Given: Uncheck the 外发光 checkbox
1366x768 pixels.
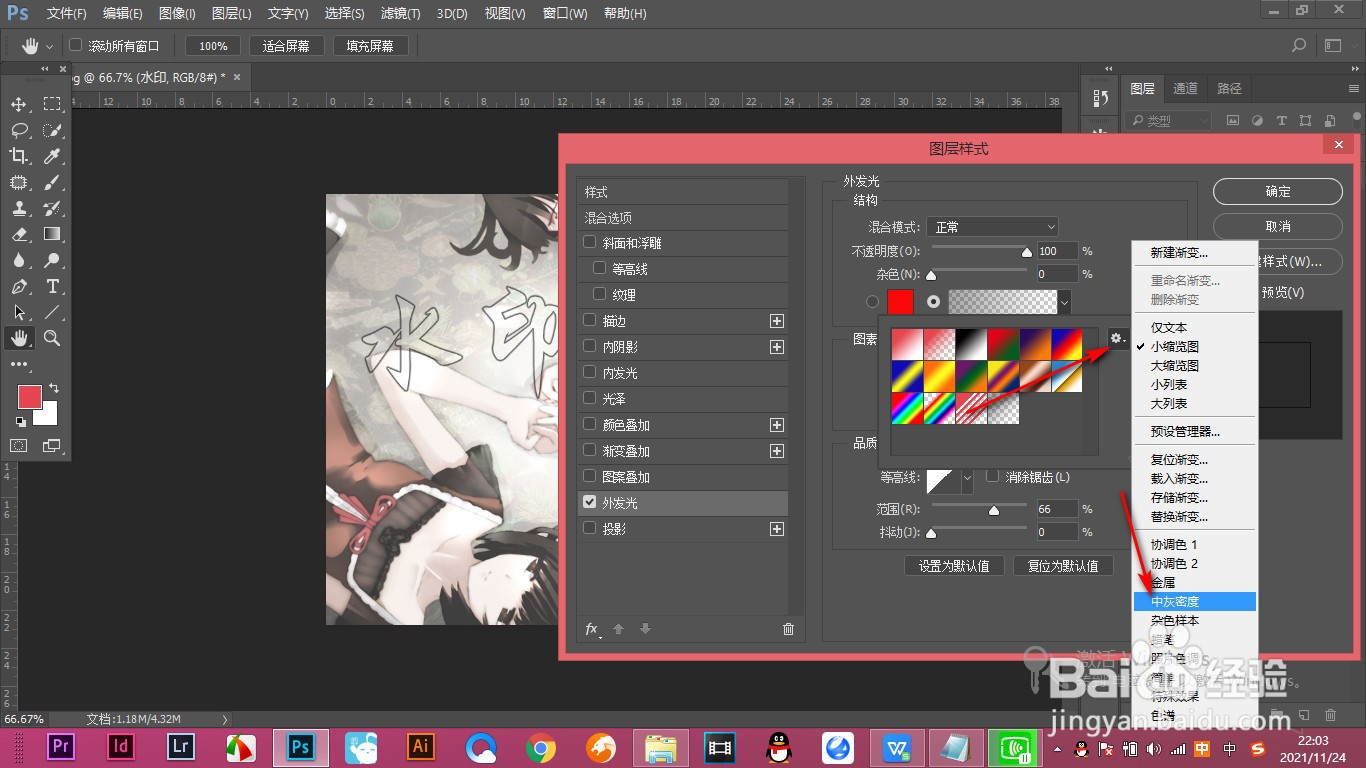Looking at the screenshot, I should pos(590,503).
